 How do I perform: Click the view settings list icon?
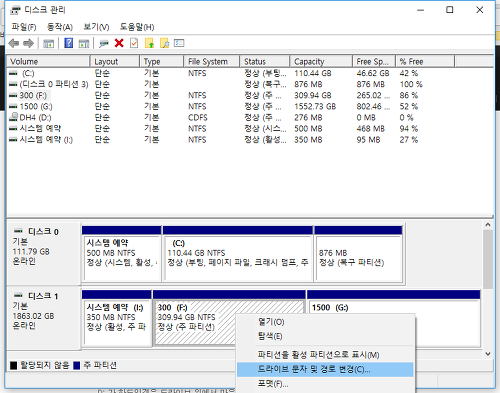tap(179, 43)
